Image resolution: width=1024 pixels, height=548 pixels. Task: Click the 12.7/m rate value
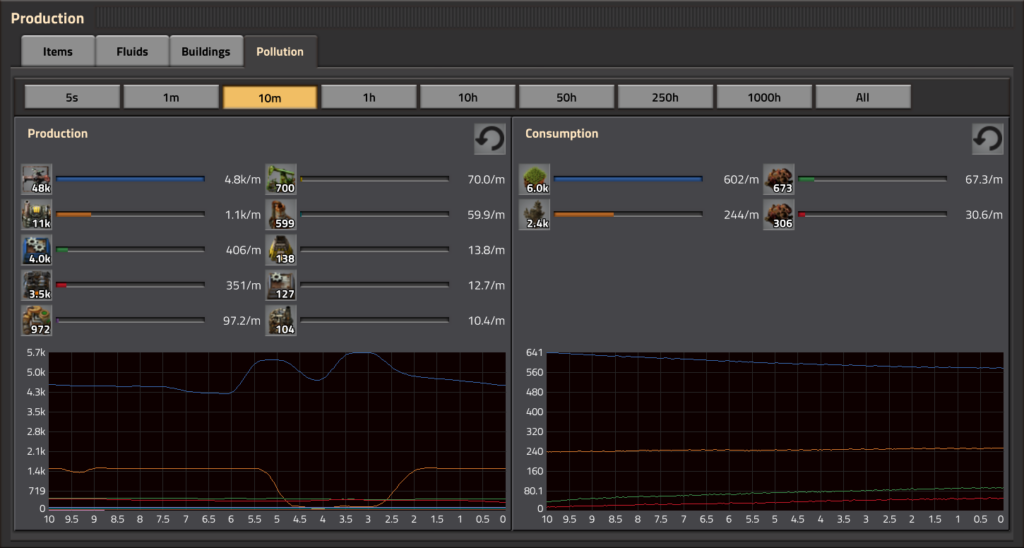(487, 285)
